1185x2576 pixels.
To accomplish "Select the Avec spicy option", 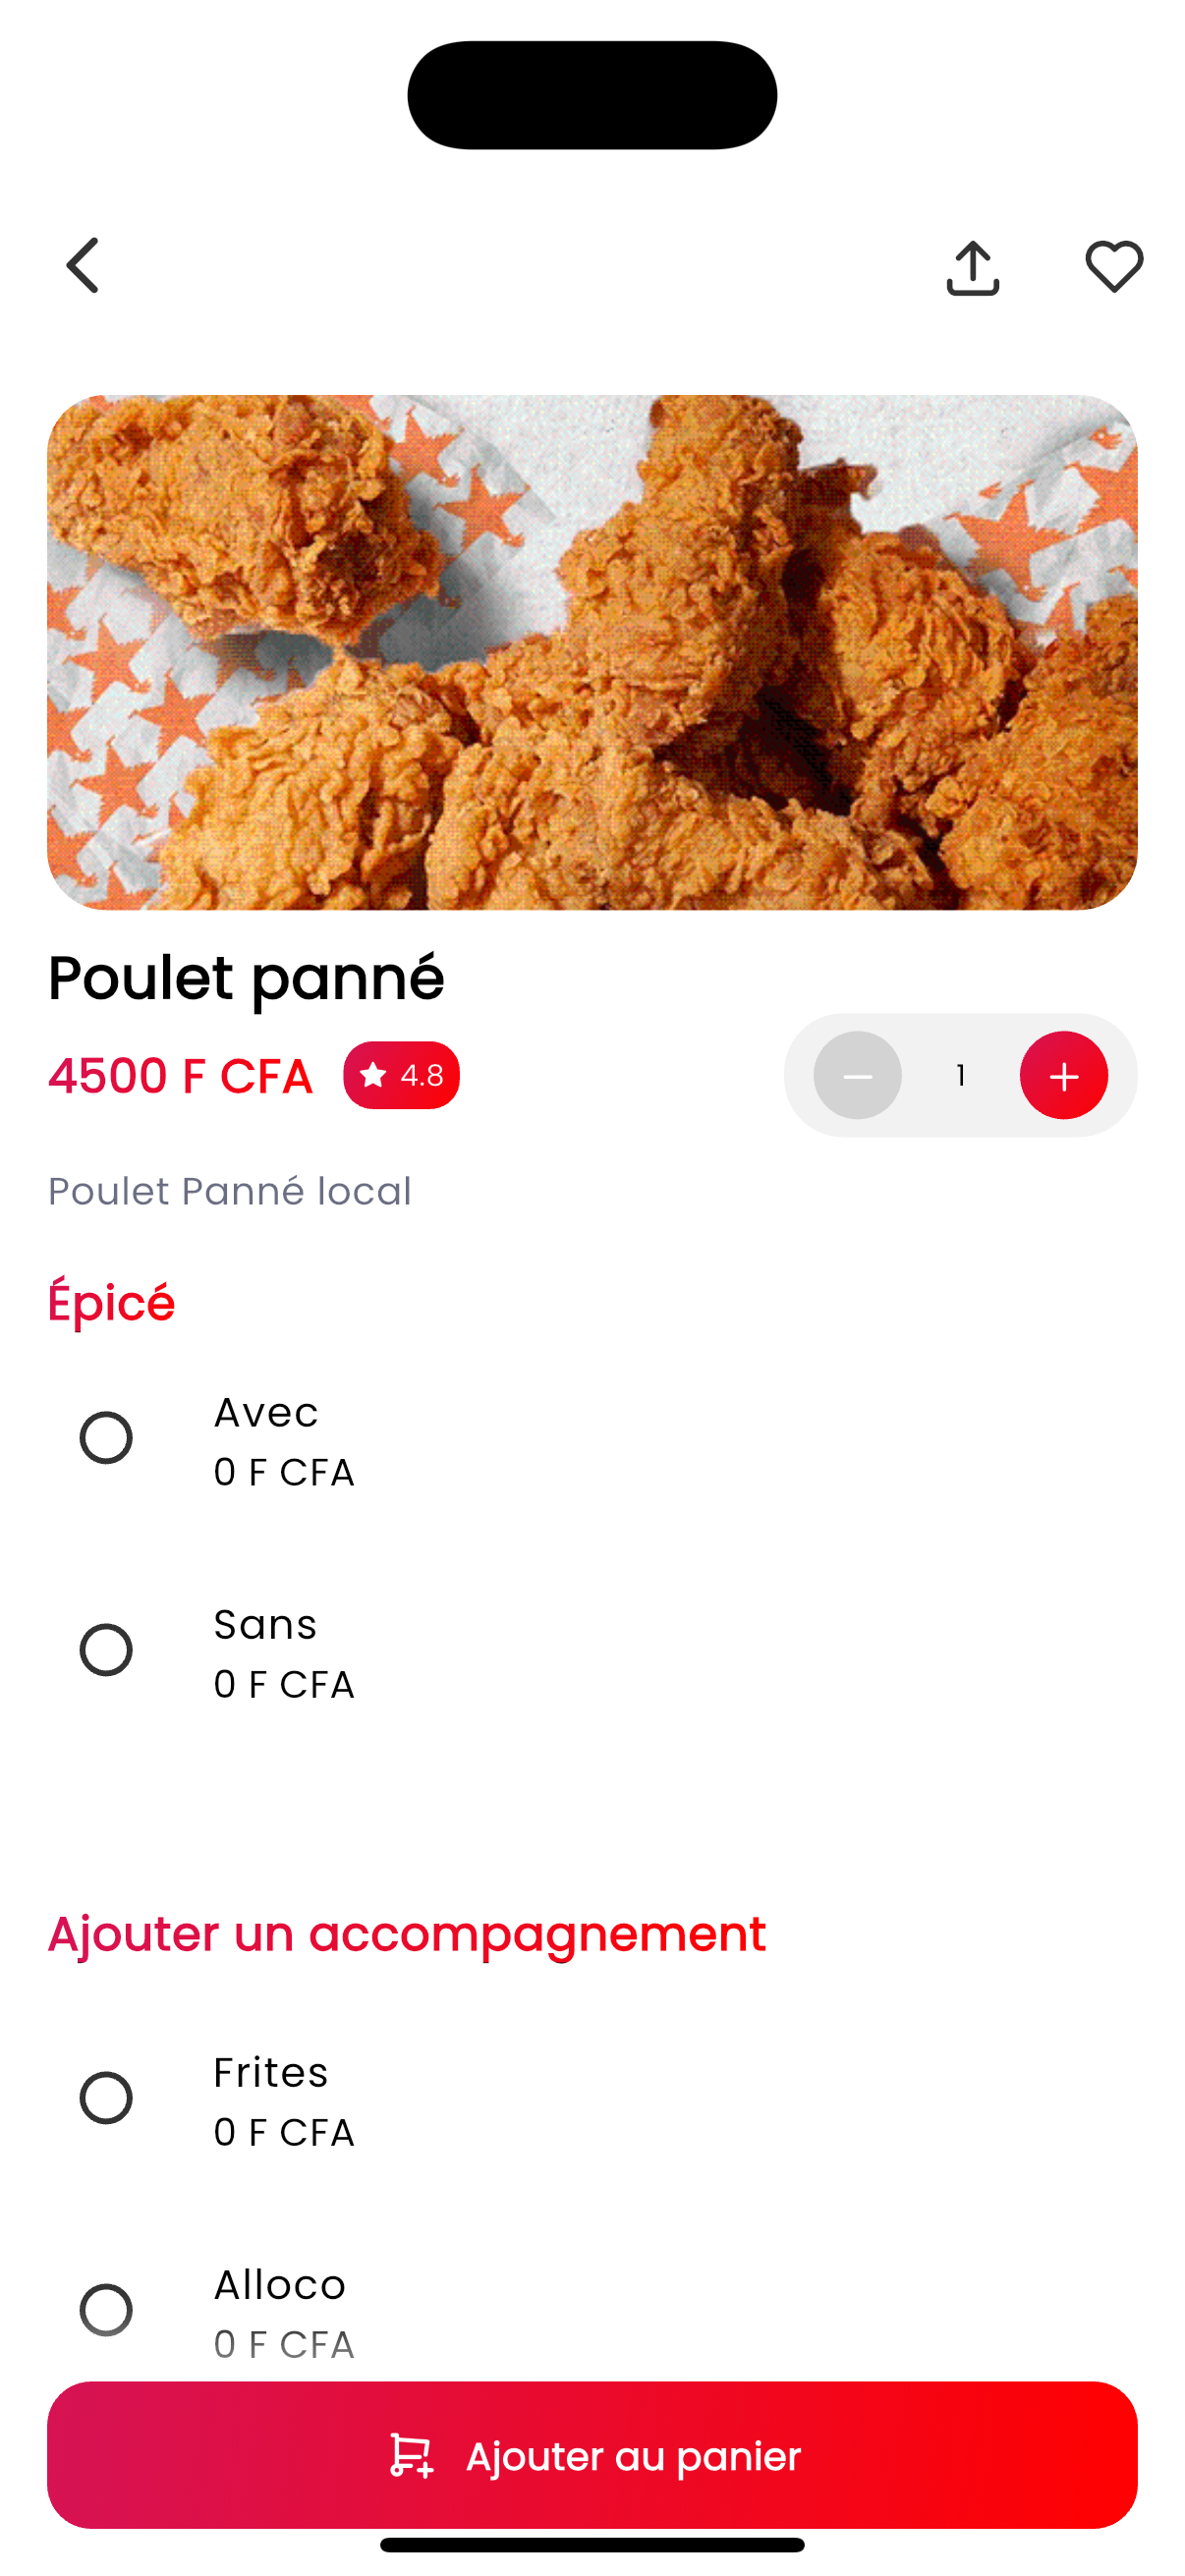I will (x=106, y=1438).
